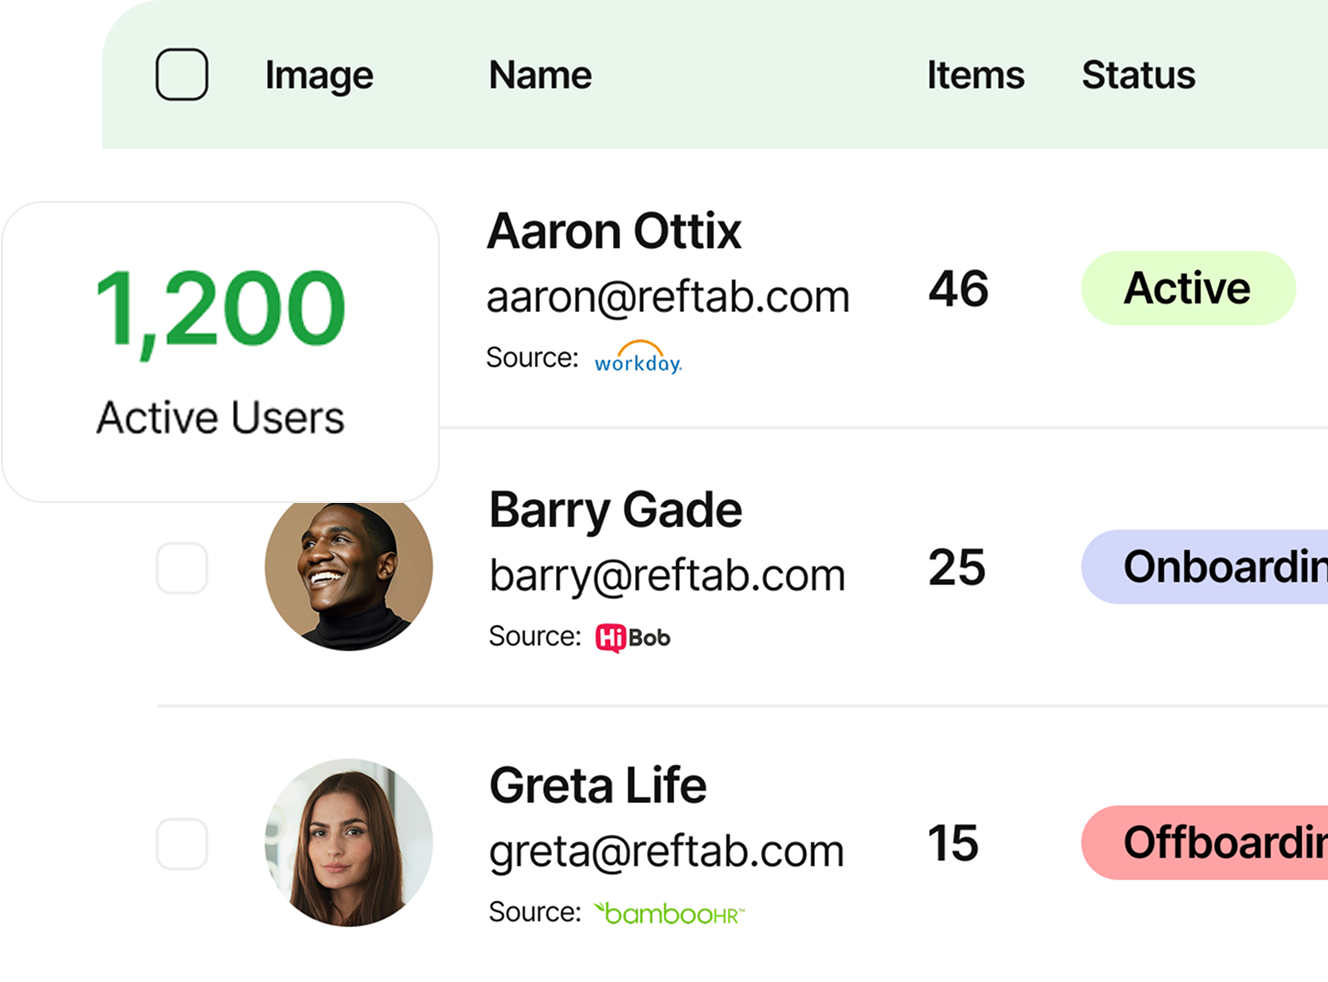Image resolution: width=1328 pixels, height=982 pixels.
Task: Open Greta Life's profile photo
Action: point(349,843)
